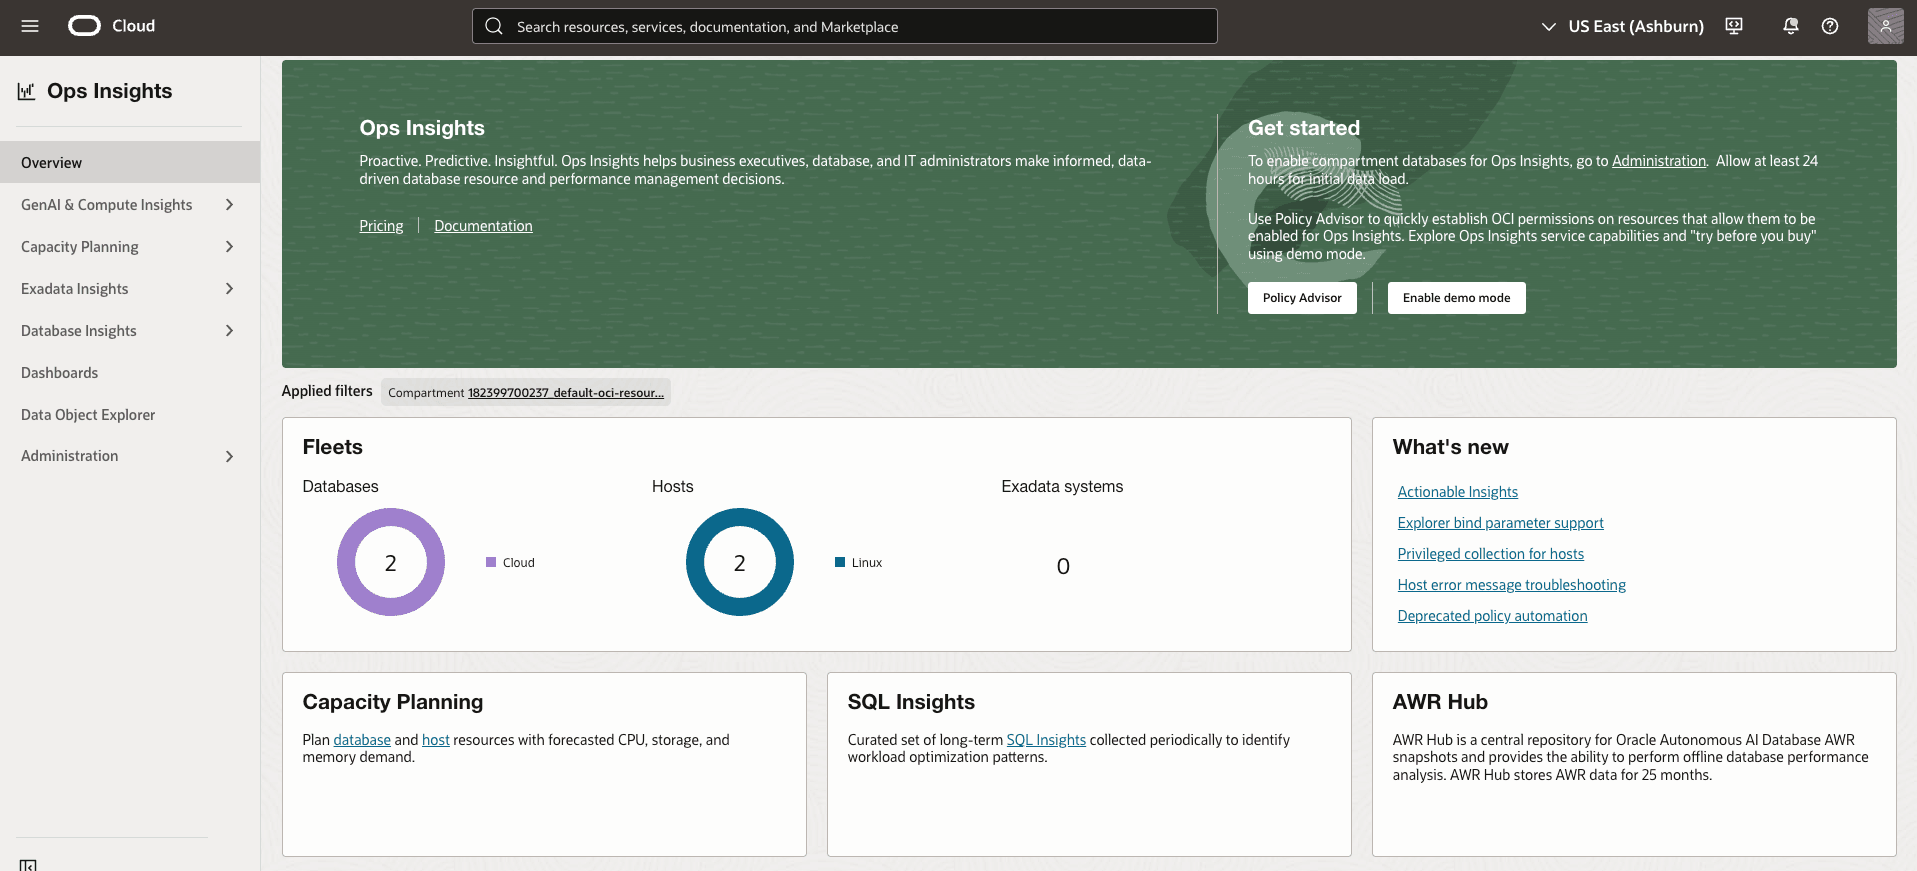Expand the Database Insights chevron

[229, 331]
